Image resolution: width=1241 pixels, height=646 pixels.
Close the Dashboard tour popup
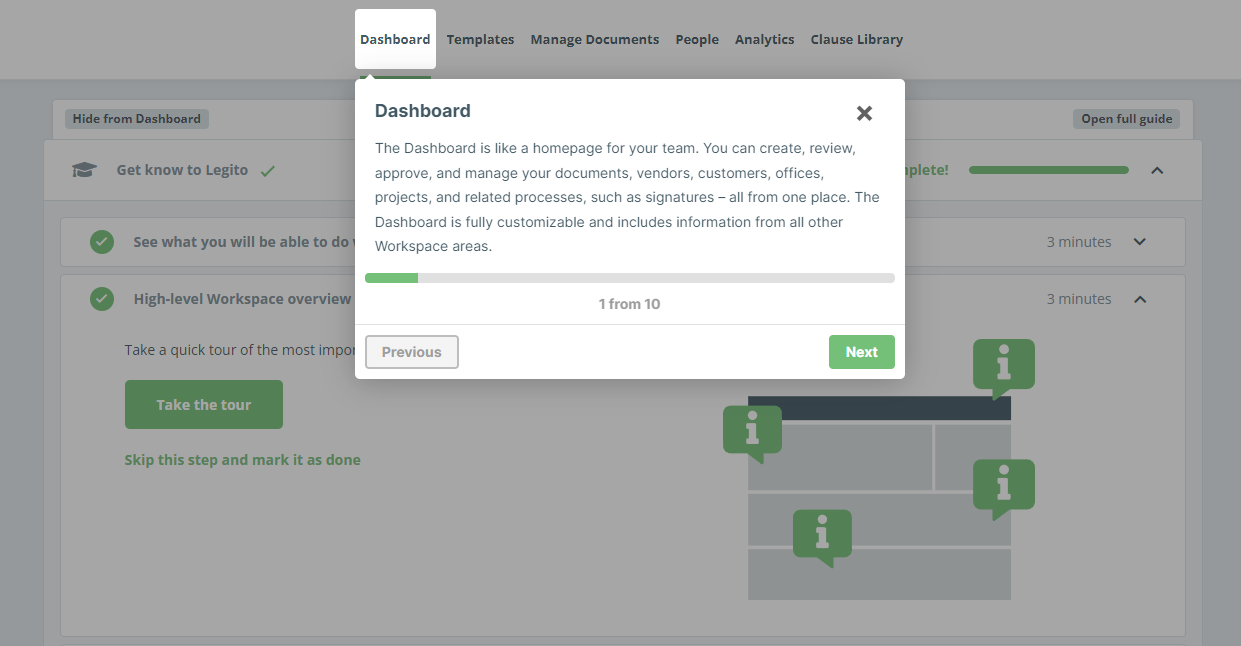pos(865,113)
